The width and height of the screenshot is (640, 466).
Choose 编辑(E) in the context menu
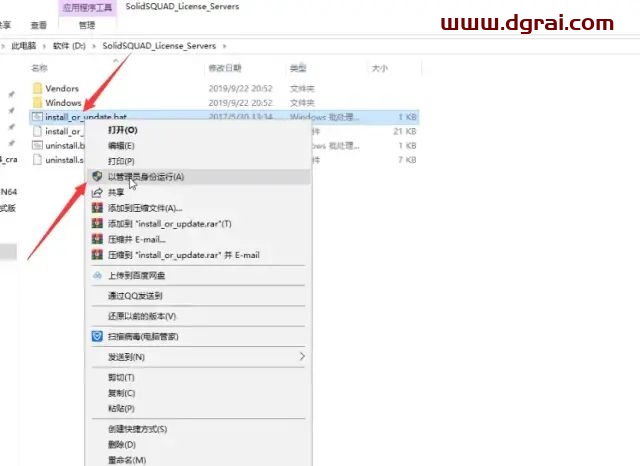pyautogui.click(x=198, y=145)
